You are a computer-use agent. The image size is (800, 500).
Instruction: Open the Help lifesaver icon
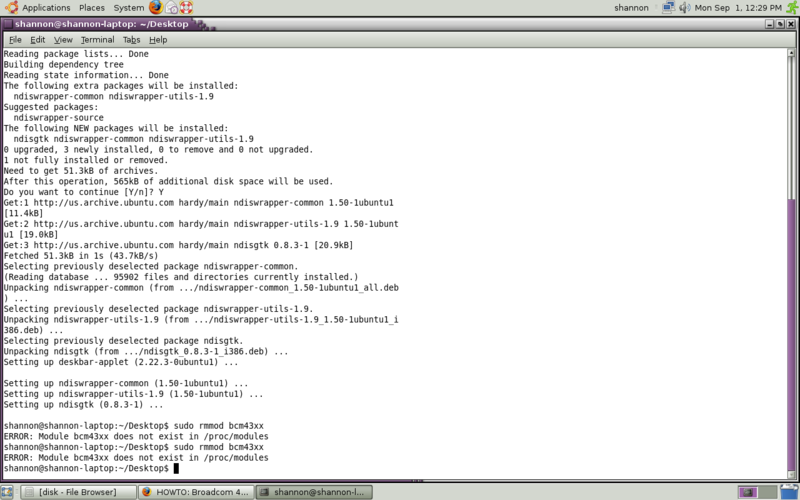point(186,8)
